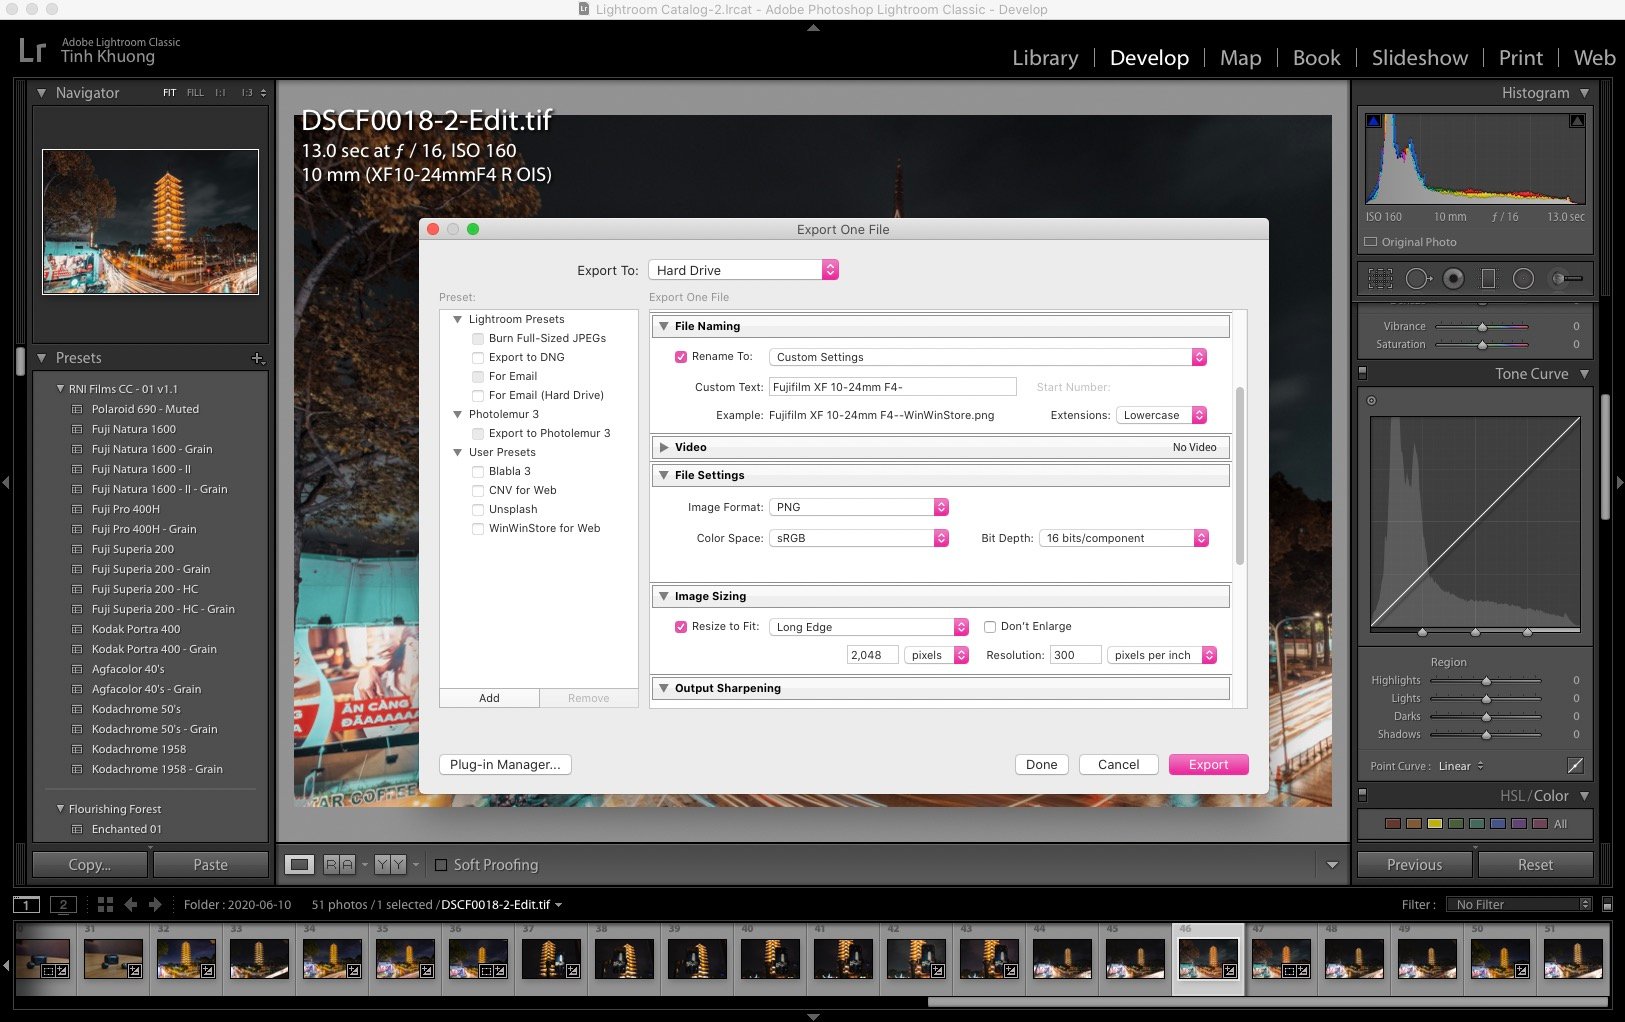This screenshot has height=1022, width=1625.
Task: Check the WinWinStore for Web preset
Action: point(478,529)
